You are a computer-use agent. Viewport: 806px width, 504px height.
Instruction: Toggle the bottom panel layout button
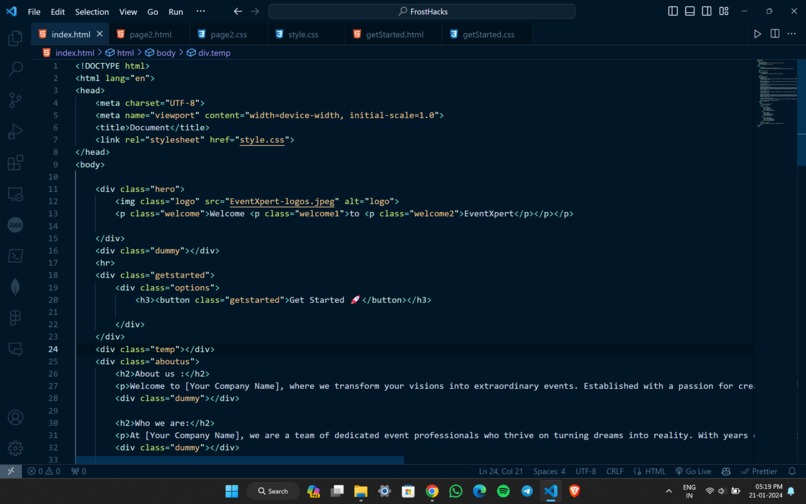690,11
